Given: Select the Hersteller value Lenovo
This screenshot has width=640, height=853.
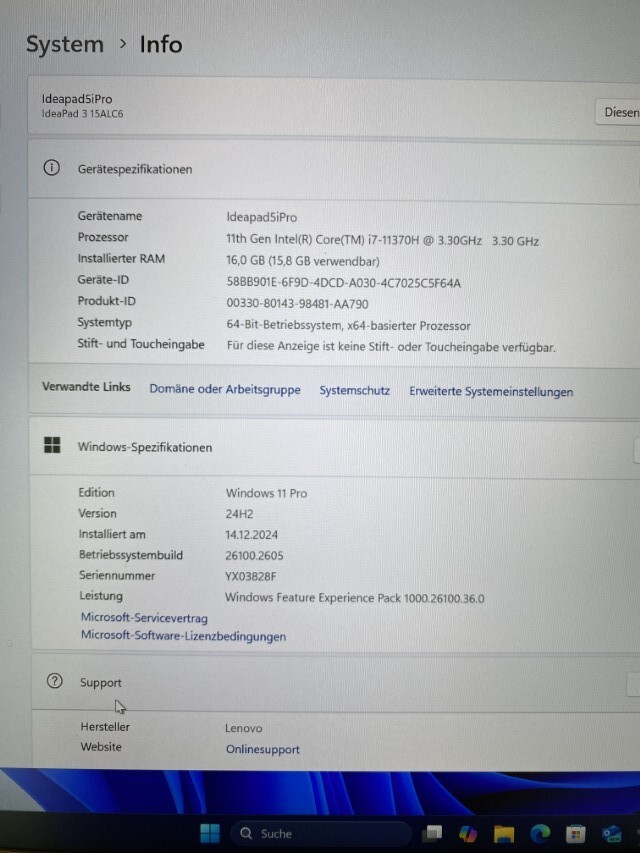Looking at the screenshot, I should tap(243, 728).
